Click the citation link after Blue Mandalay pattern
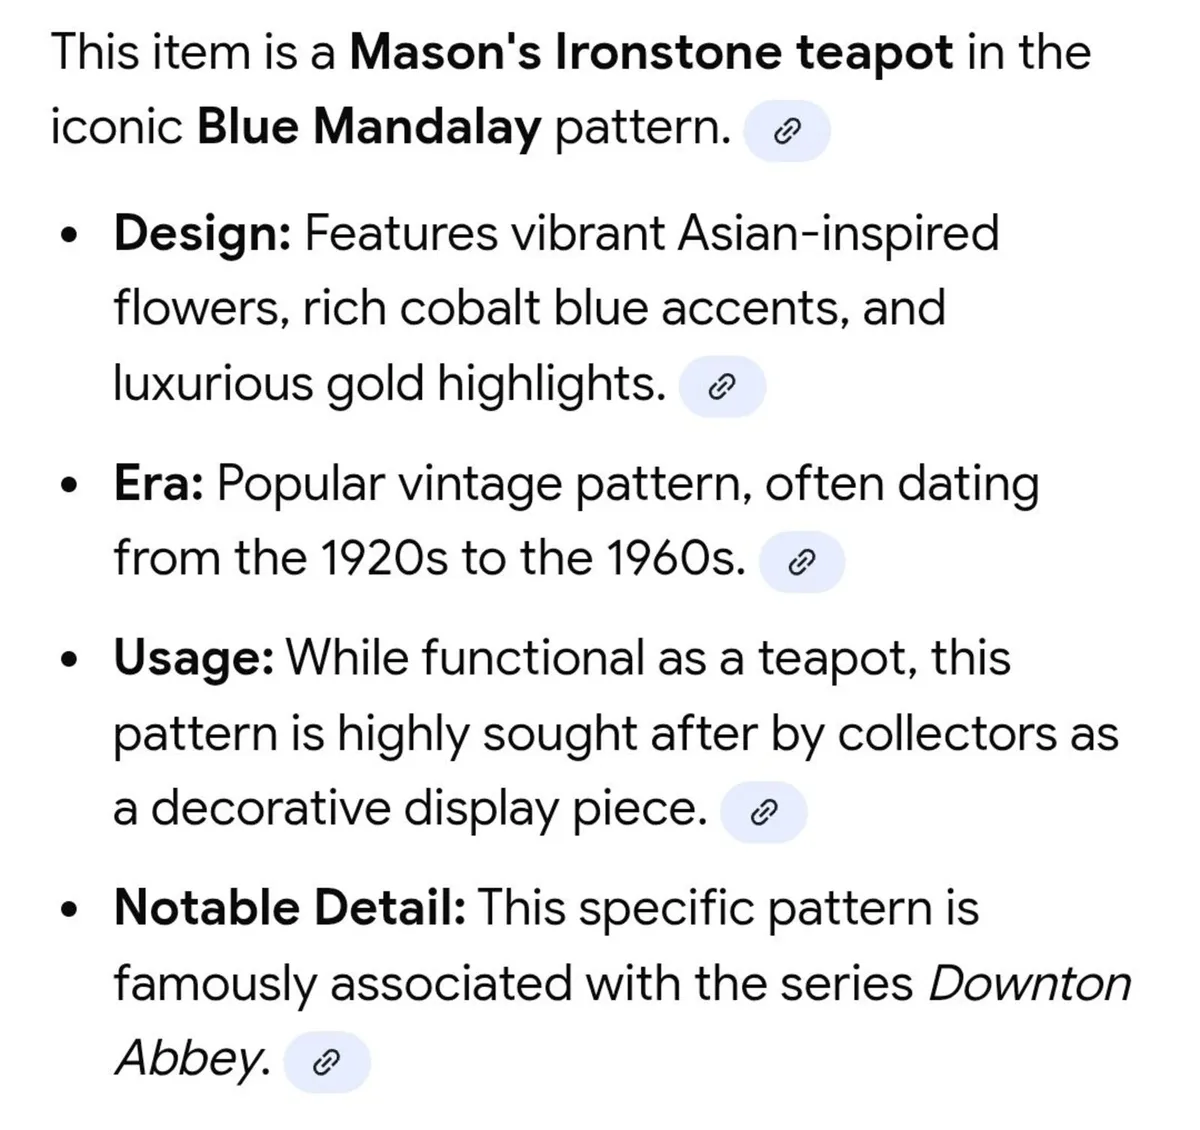 [788, 130]
